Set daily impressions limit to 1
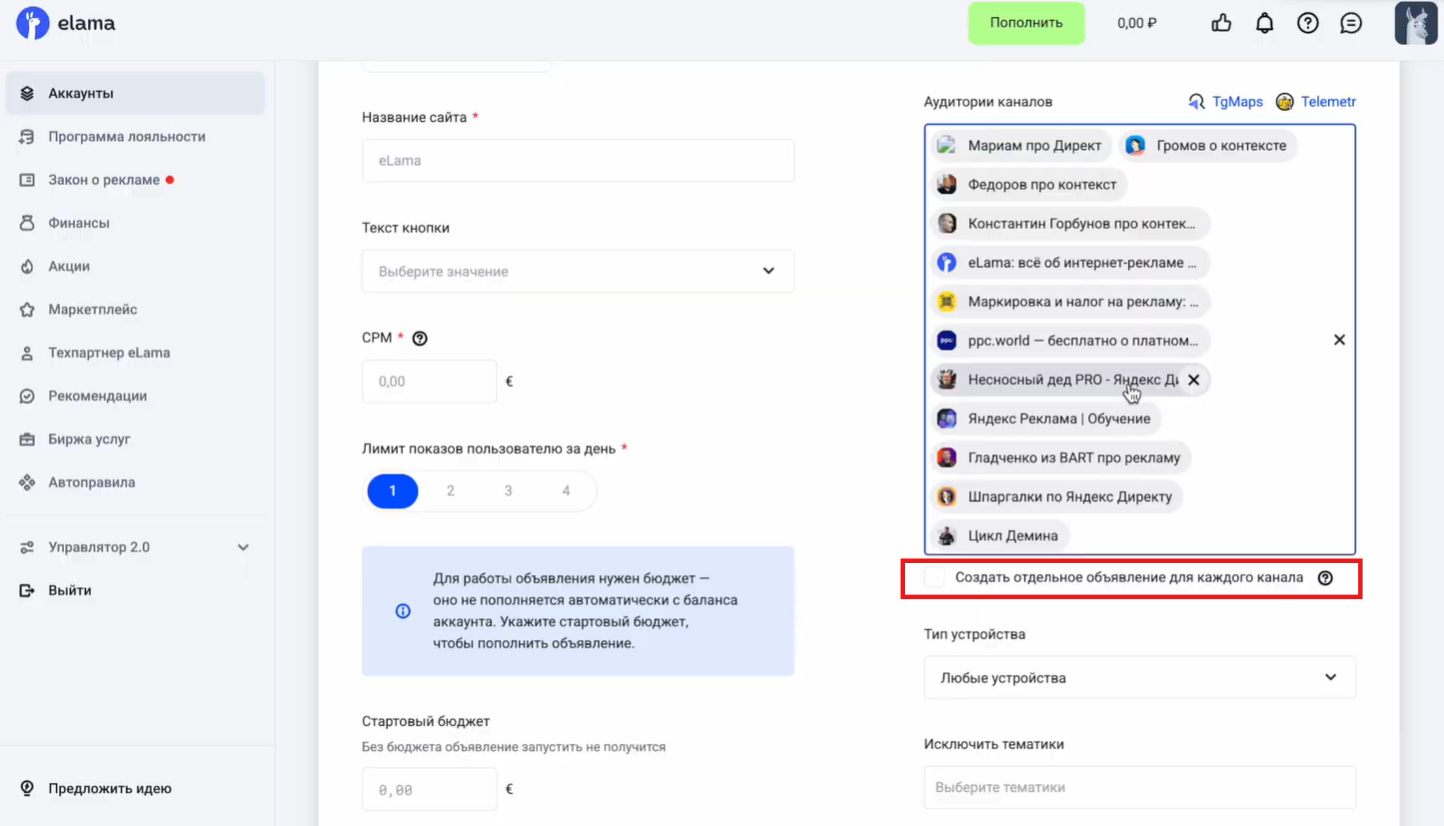 pos(392,491)
